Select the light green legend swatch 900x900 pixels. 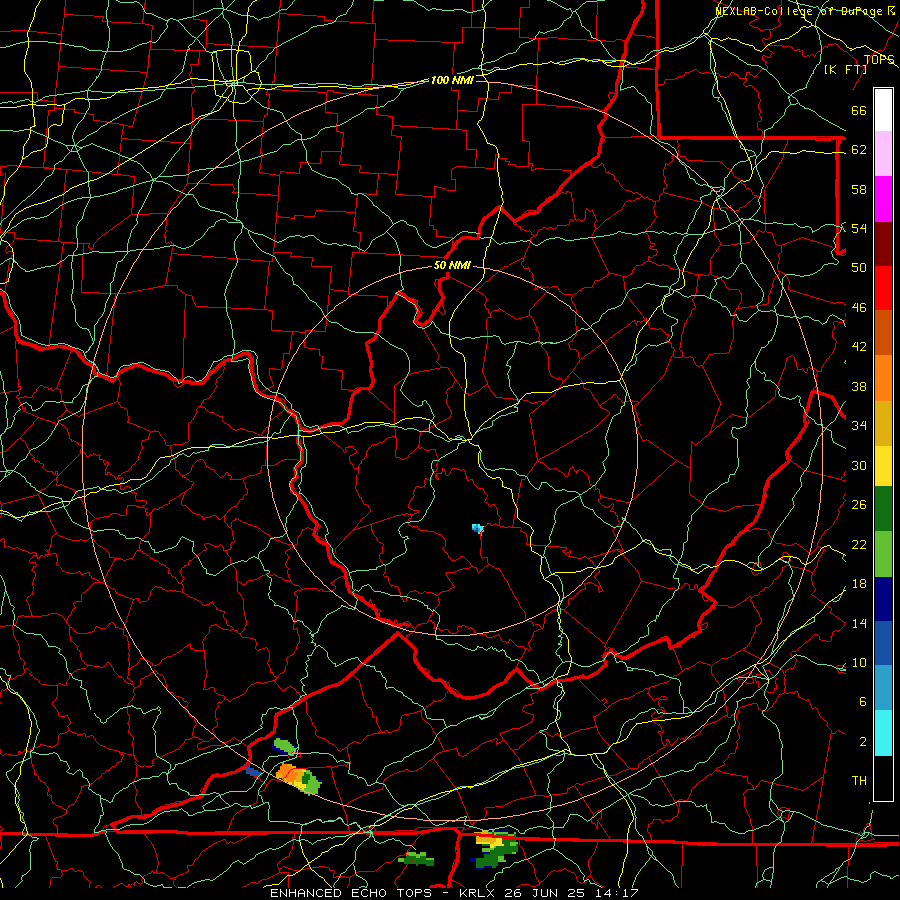coord(883,554)
